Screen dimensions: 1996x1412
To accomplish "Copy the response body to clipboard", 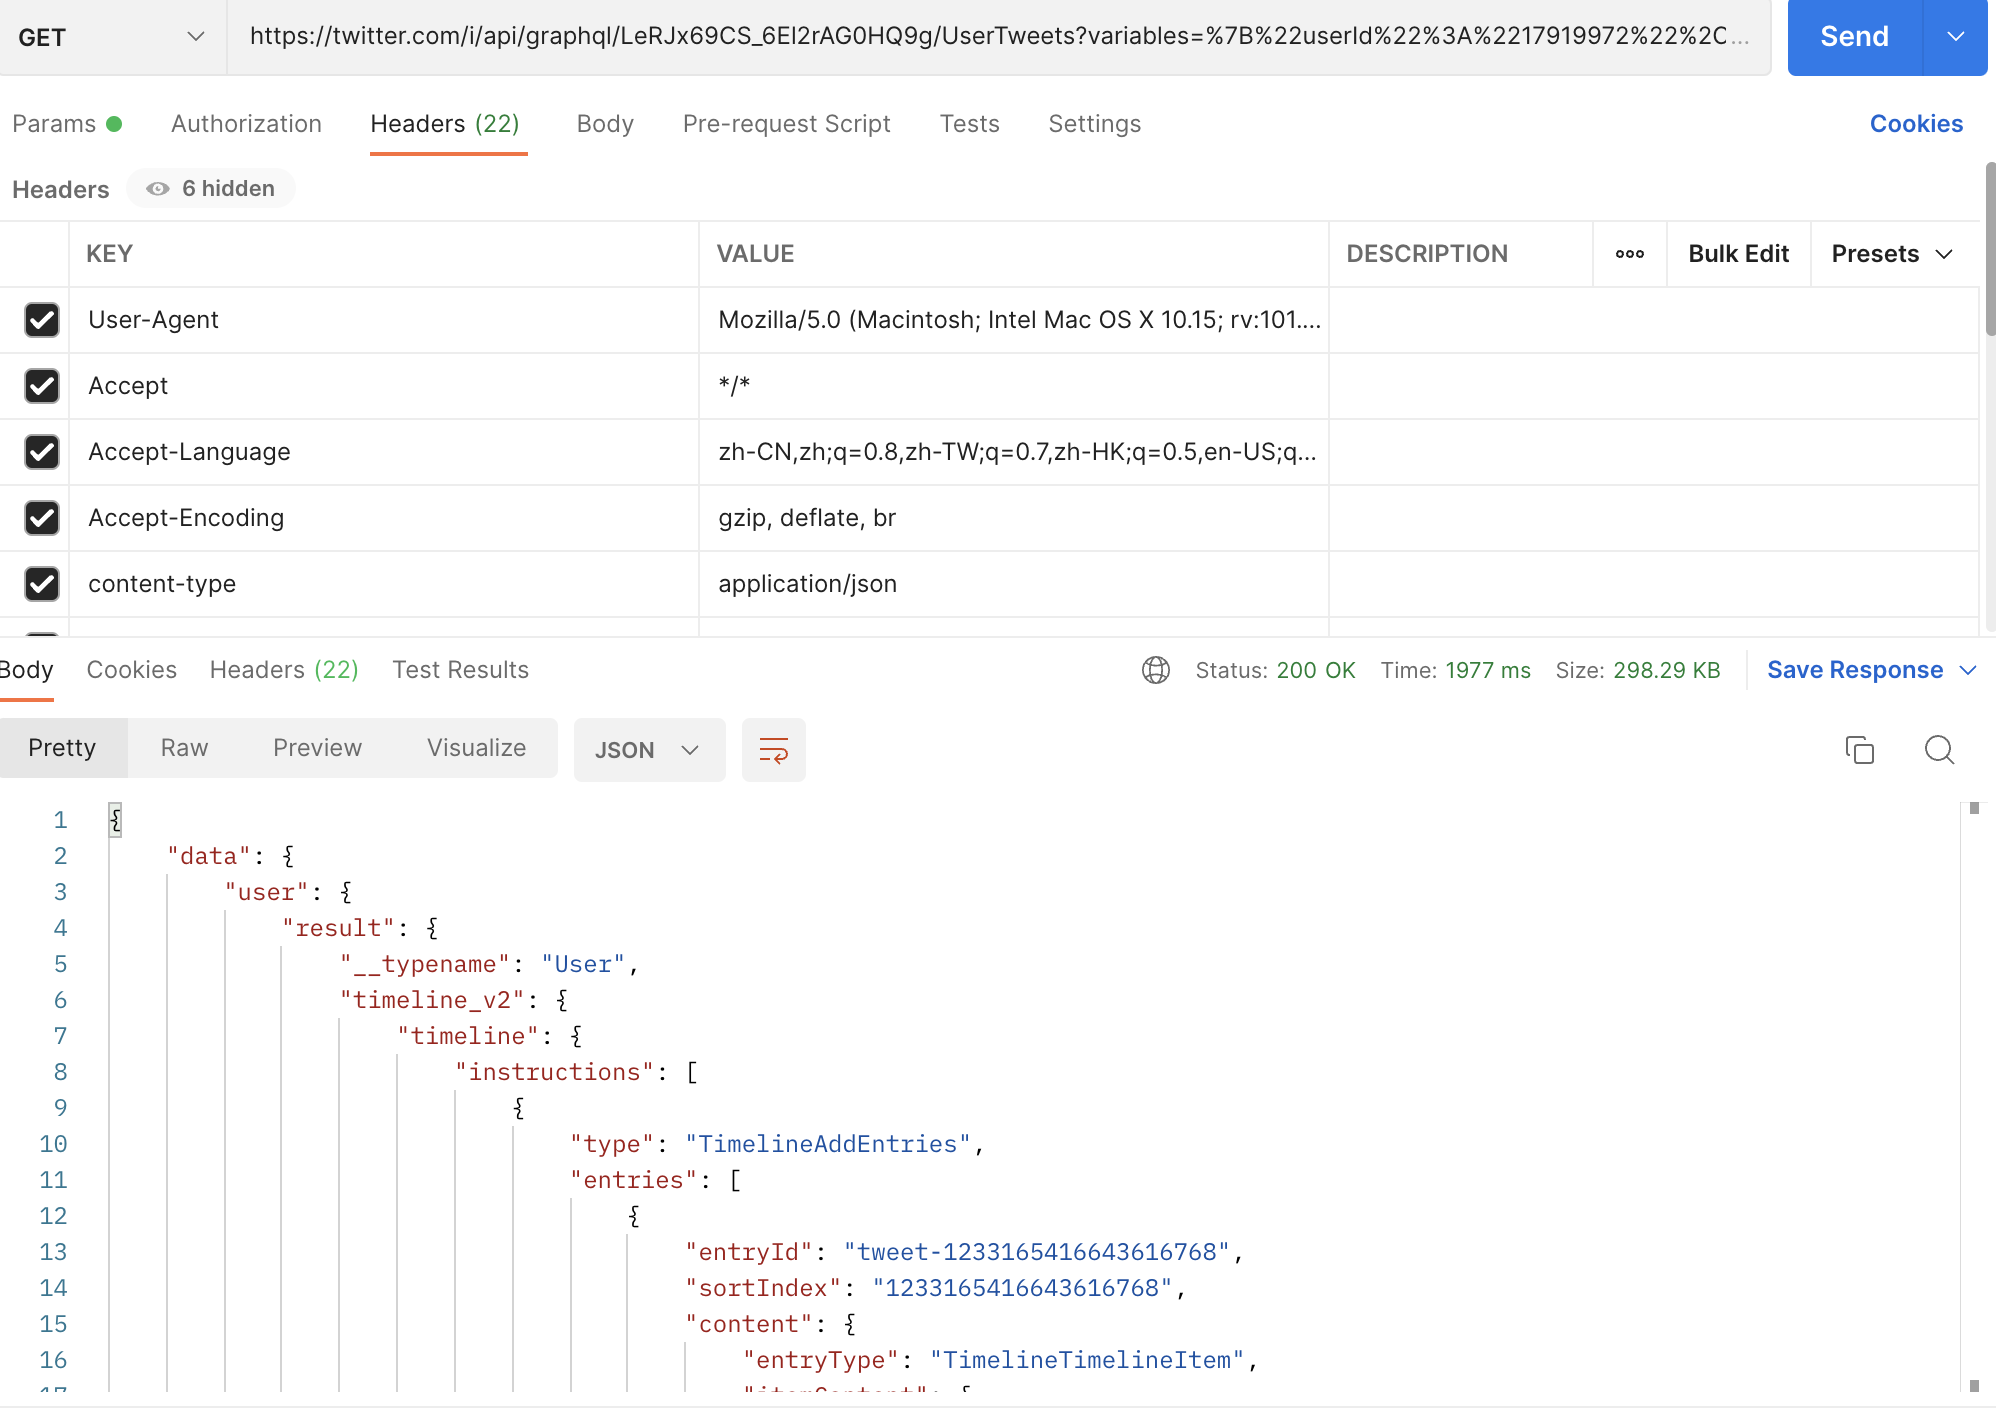I will click(1859, 750).
